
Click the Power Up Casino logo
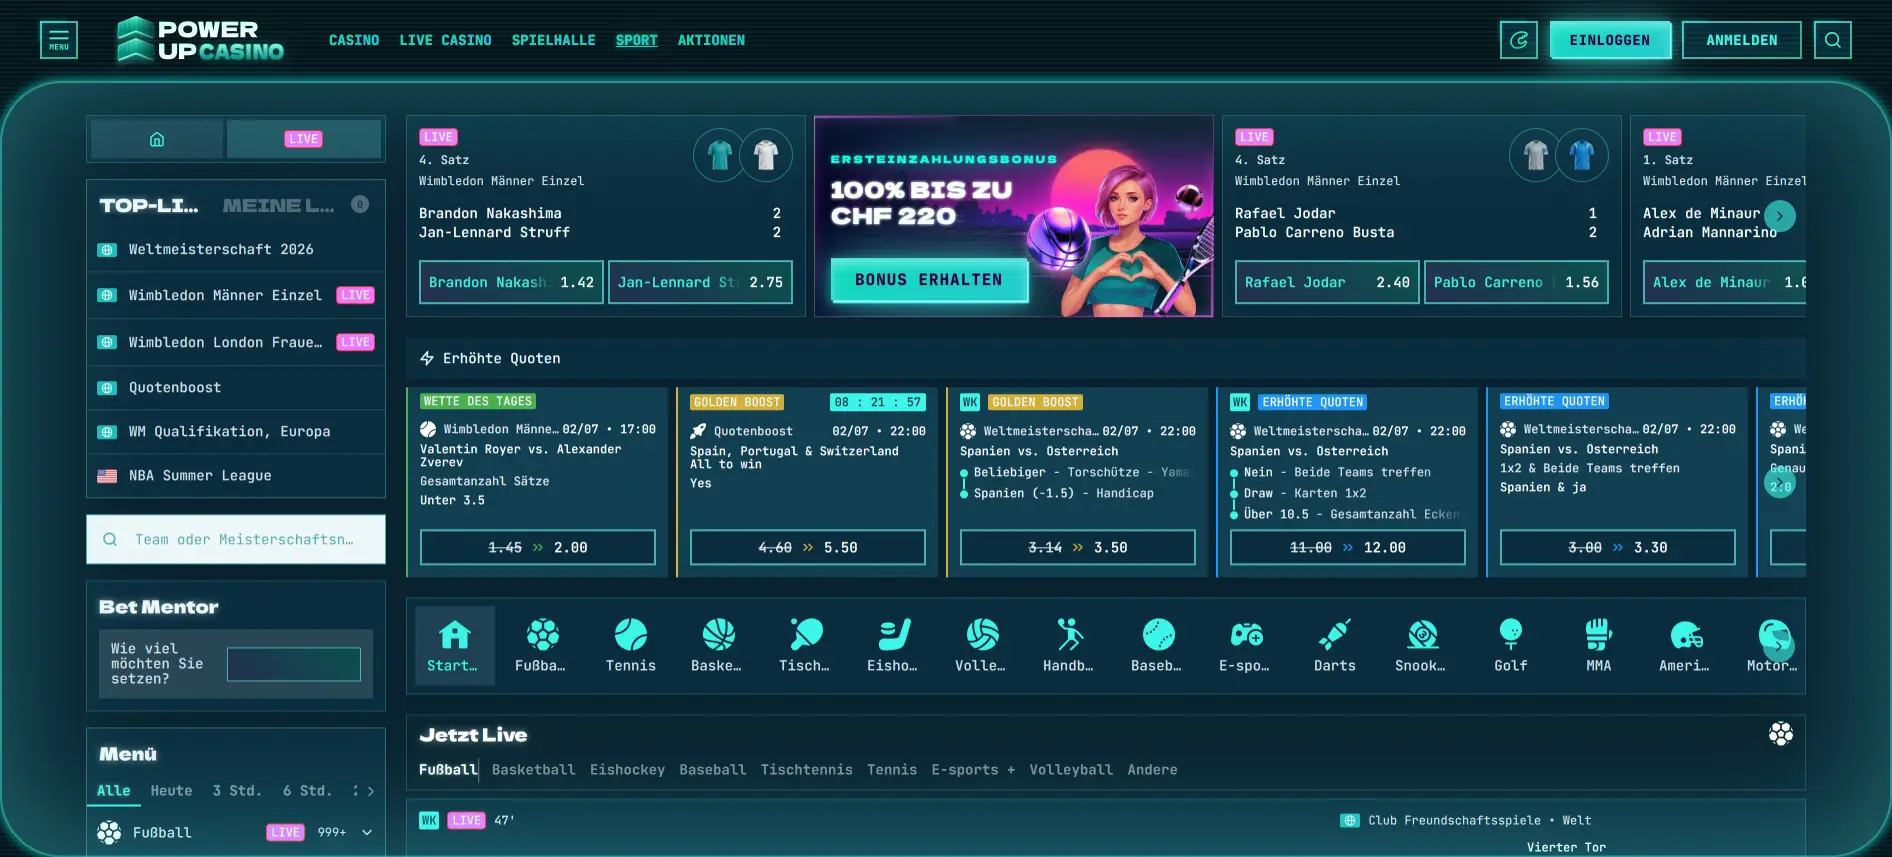[200, 40]
